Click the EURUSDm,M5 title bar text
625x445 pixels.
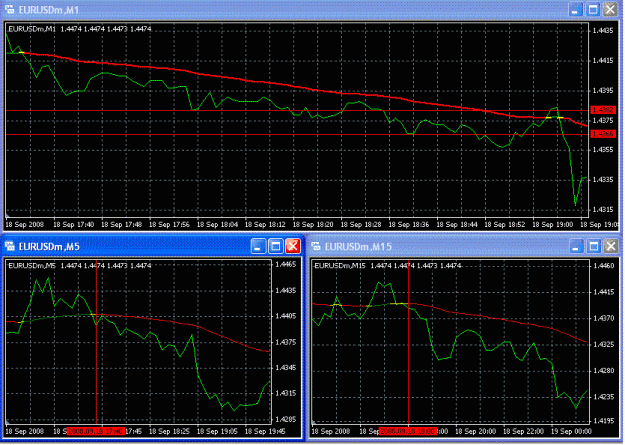click(49, 247)
